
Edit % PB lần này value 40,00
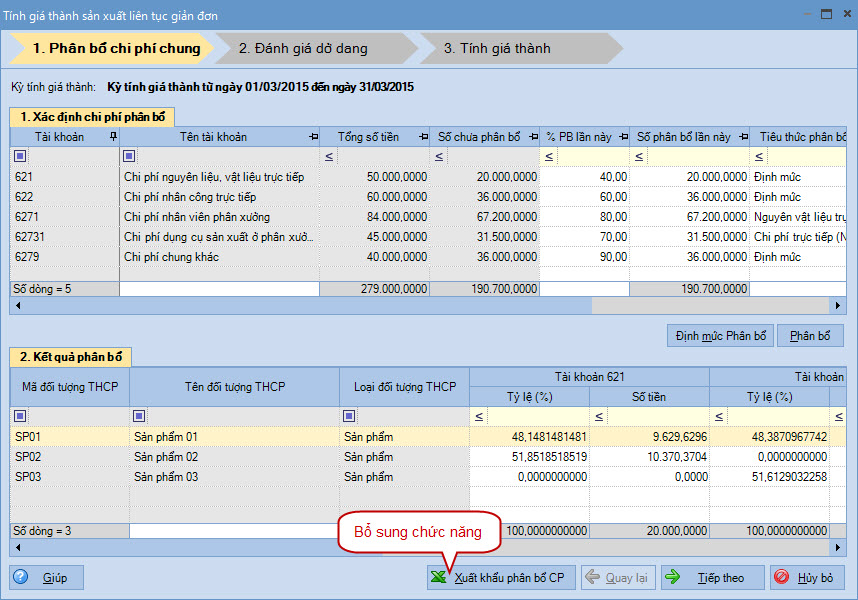pyautogui.click(x=584, y=177)
